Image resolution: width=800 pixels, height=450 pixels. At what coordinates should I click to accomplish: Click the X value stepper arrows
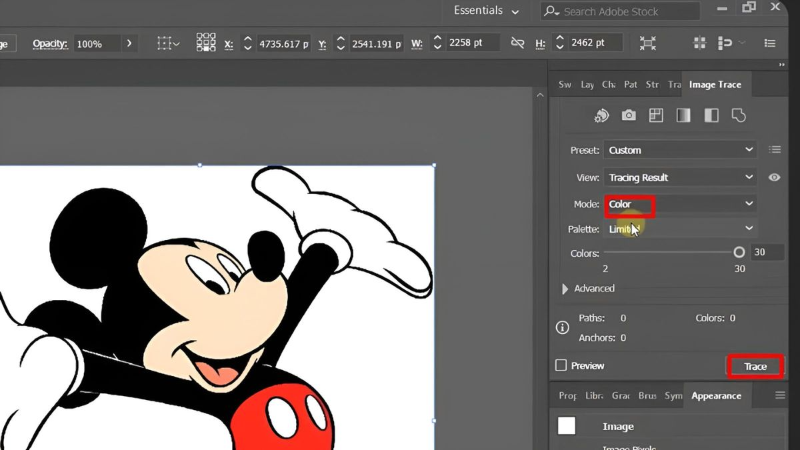click(x=247, y=43)
